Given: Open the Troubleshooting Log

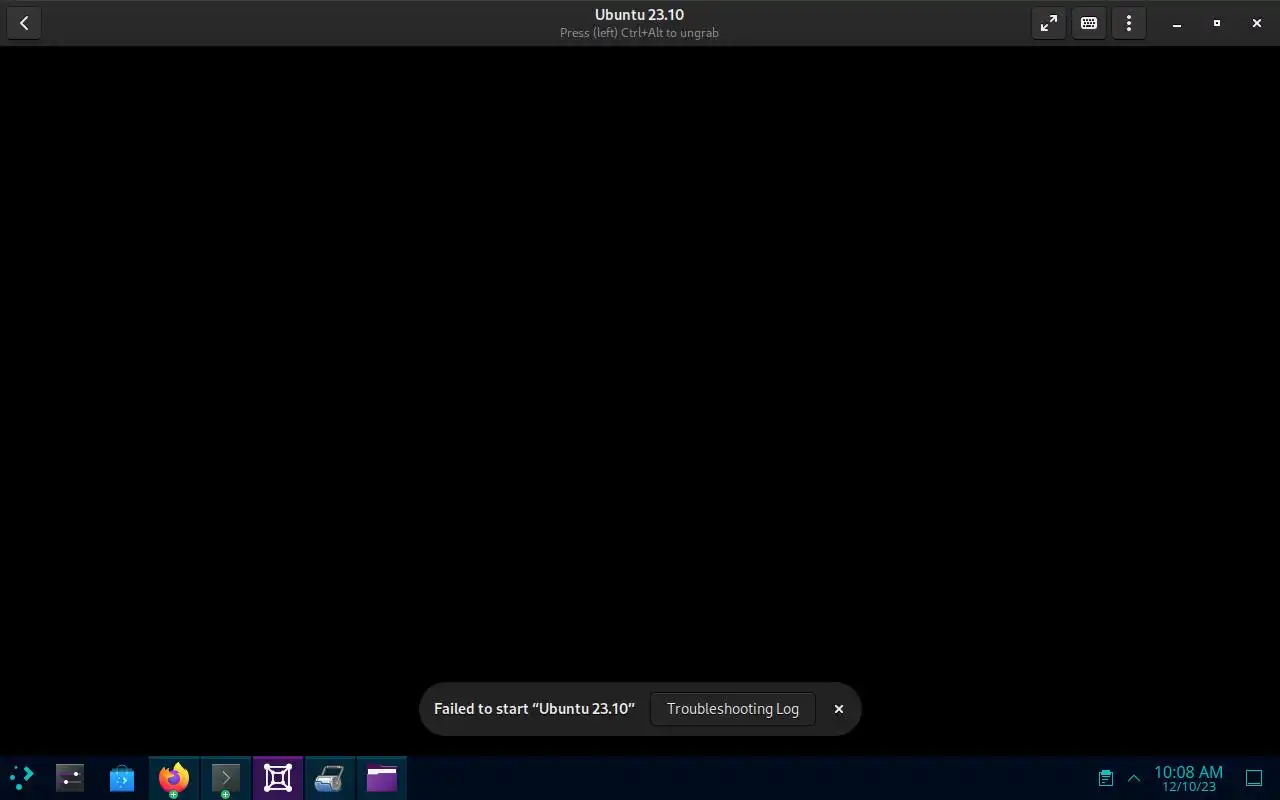Looking at the screenshot, I should [x=733, y=709].
